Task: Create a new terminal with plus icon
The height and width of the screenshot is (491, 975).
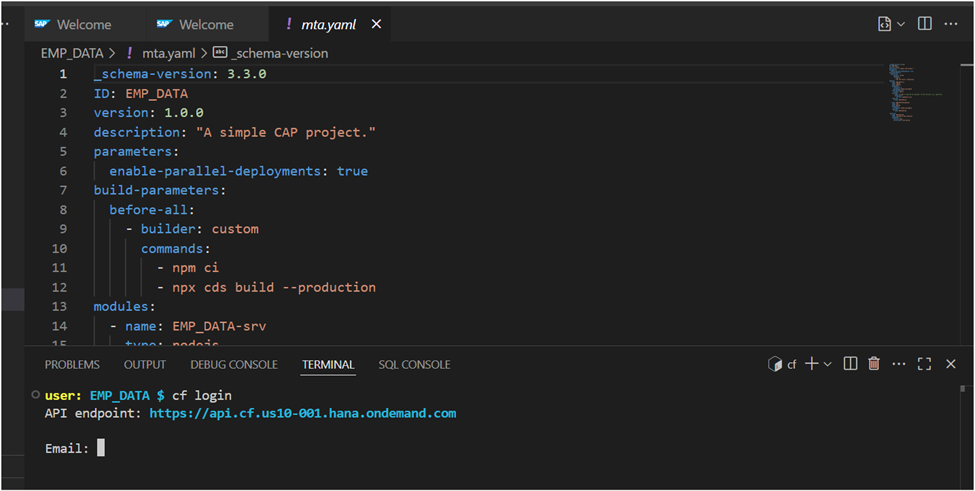Action: (811, 364)
